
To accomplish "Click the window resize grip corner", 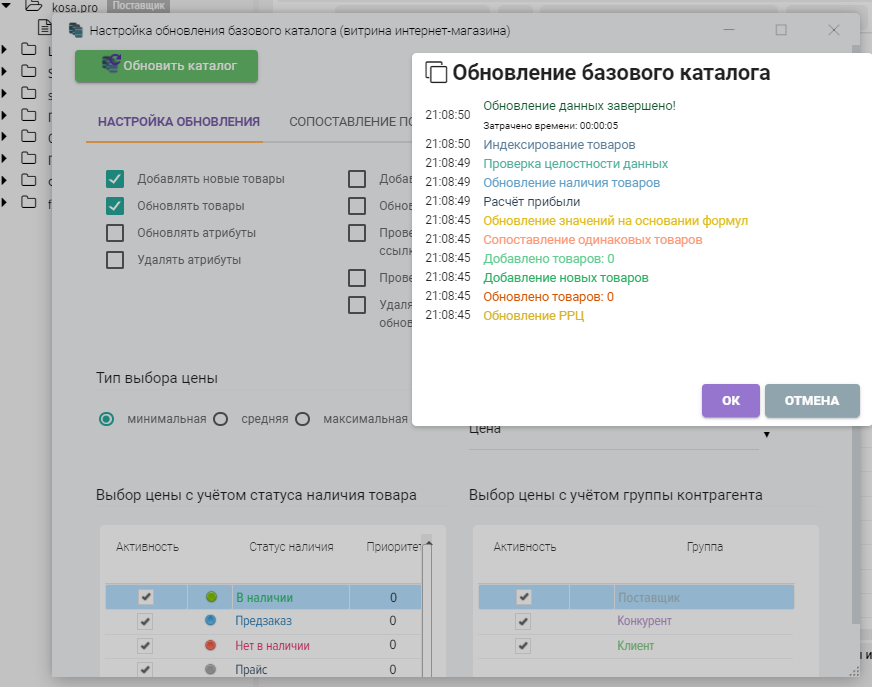I will point(854,672).
